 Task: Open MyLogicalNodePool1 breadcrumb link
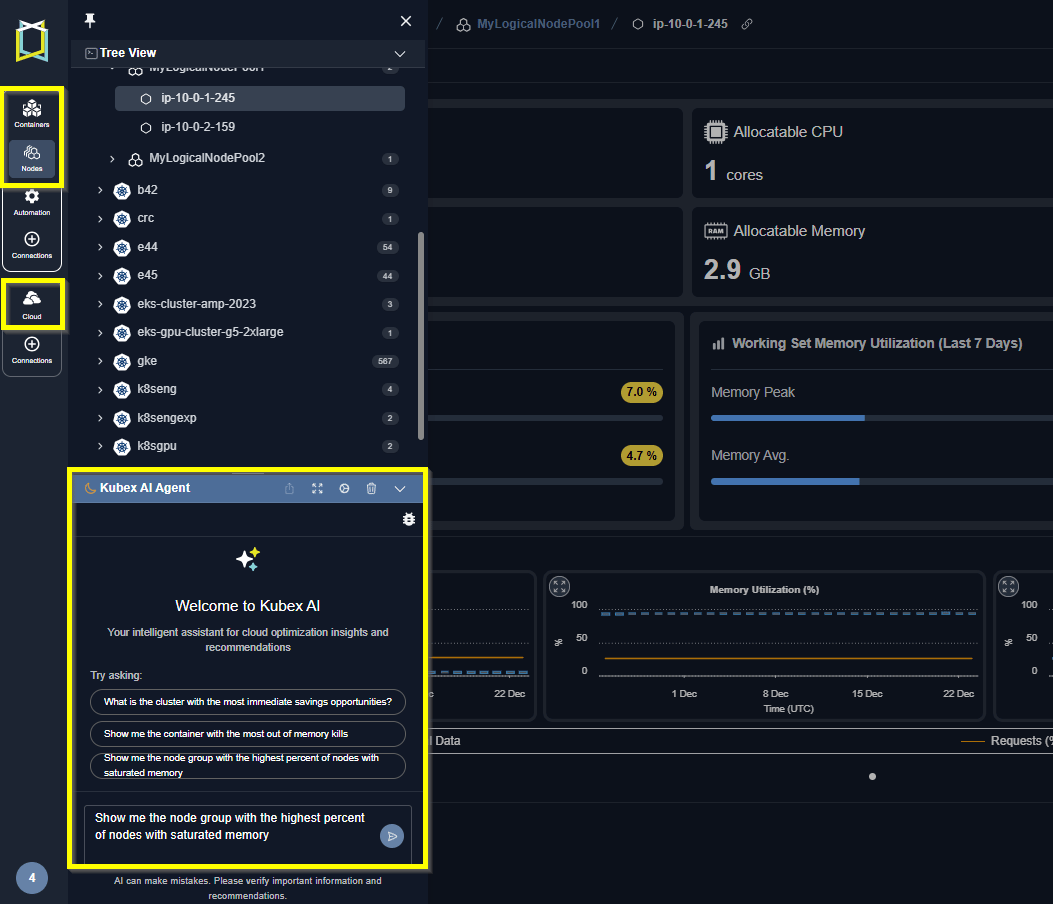pyautogui.click(x=538, y=24)
